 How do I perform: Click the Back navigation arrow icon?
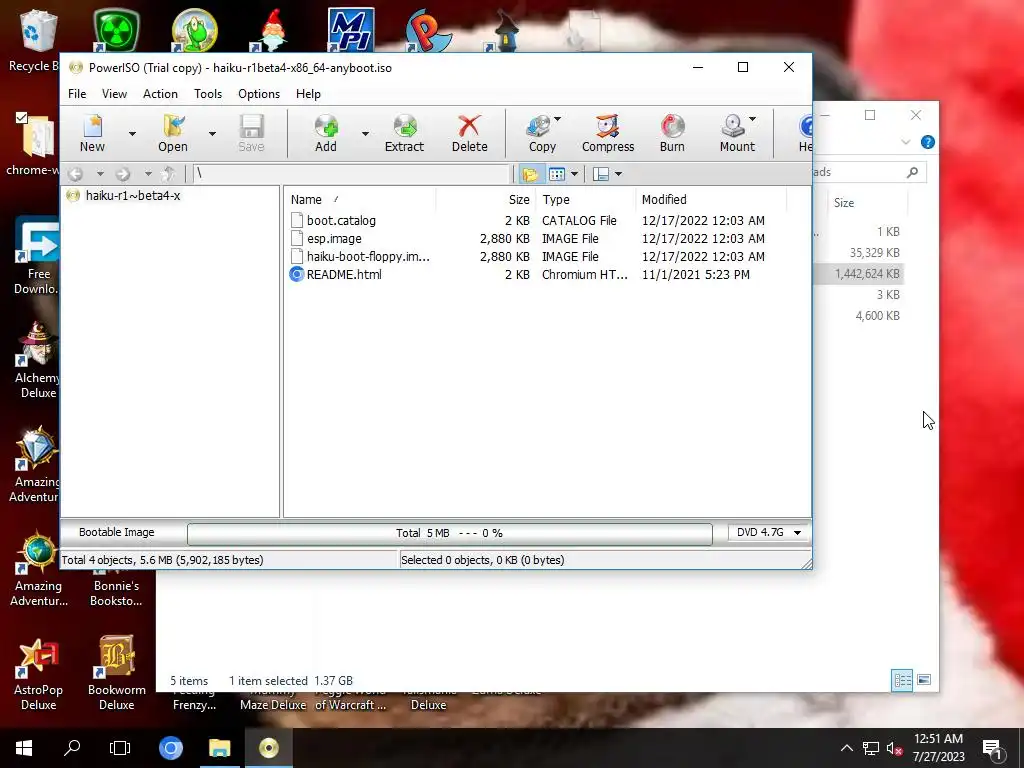76,174
